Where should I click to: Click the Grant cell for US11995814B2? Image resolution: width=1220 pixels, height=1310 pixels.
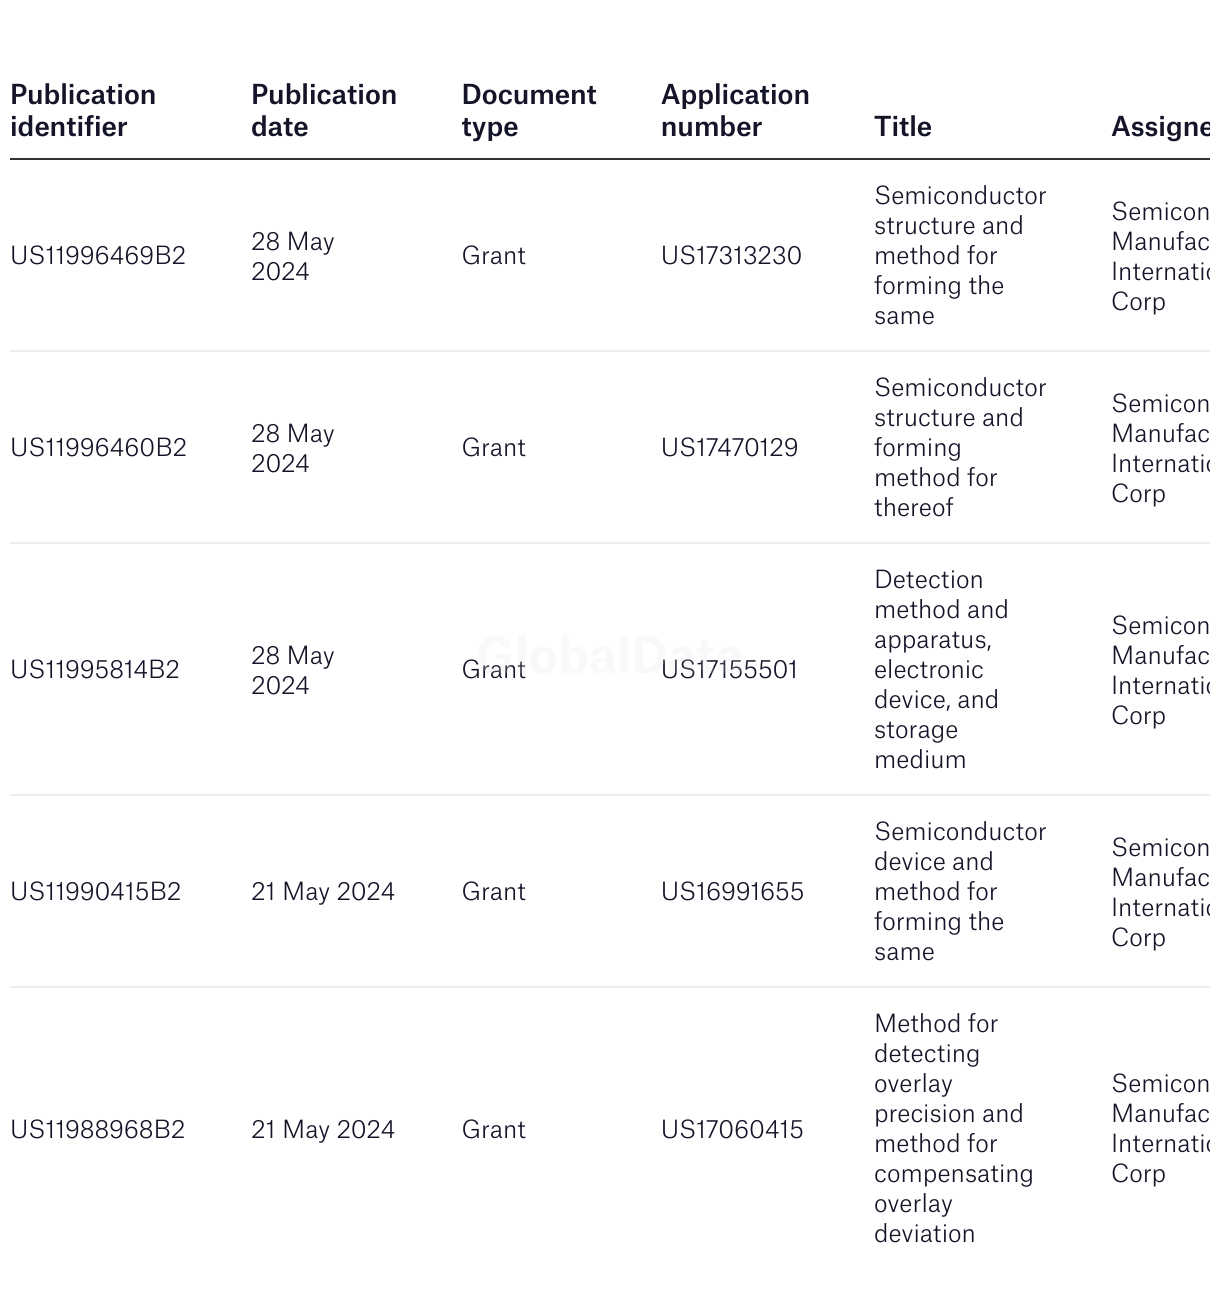(493, 670)
